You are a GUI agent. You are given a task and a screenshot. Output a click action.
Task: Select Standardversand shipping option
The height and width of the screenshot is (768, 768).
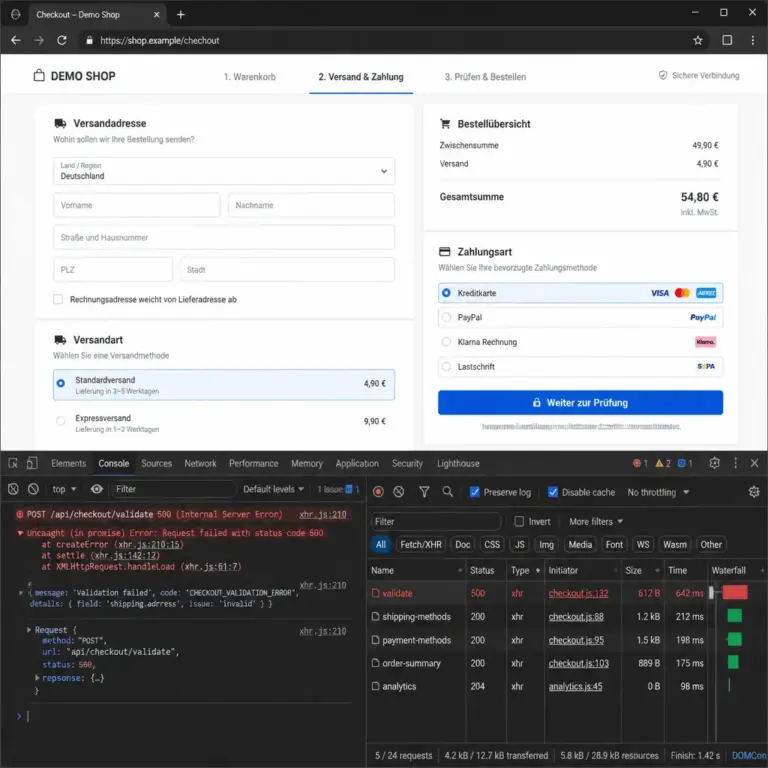224,384
